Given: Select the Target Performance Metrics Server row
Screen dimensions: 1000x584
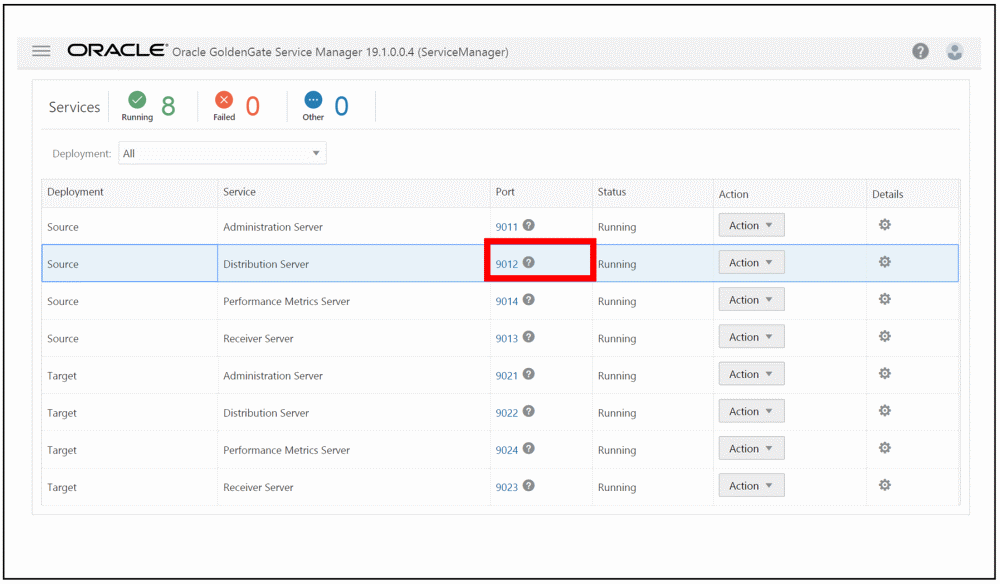Looking at the screenshot, I should (x=286, y=450).
